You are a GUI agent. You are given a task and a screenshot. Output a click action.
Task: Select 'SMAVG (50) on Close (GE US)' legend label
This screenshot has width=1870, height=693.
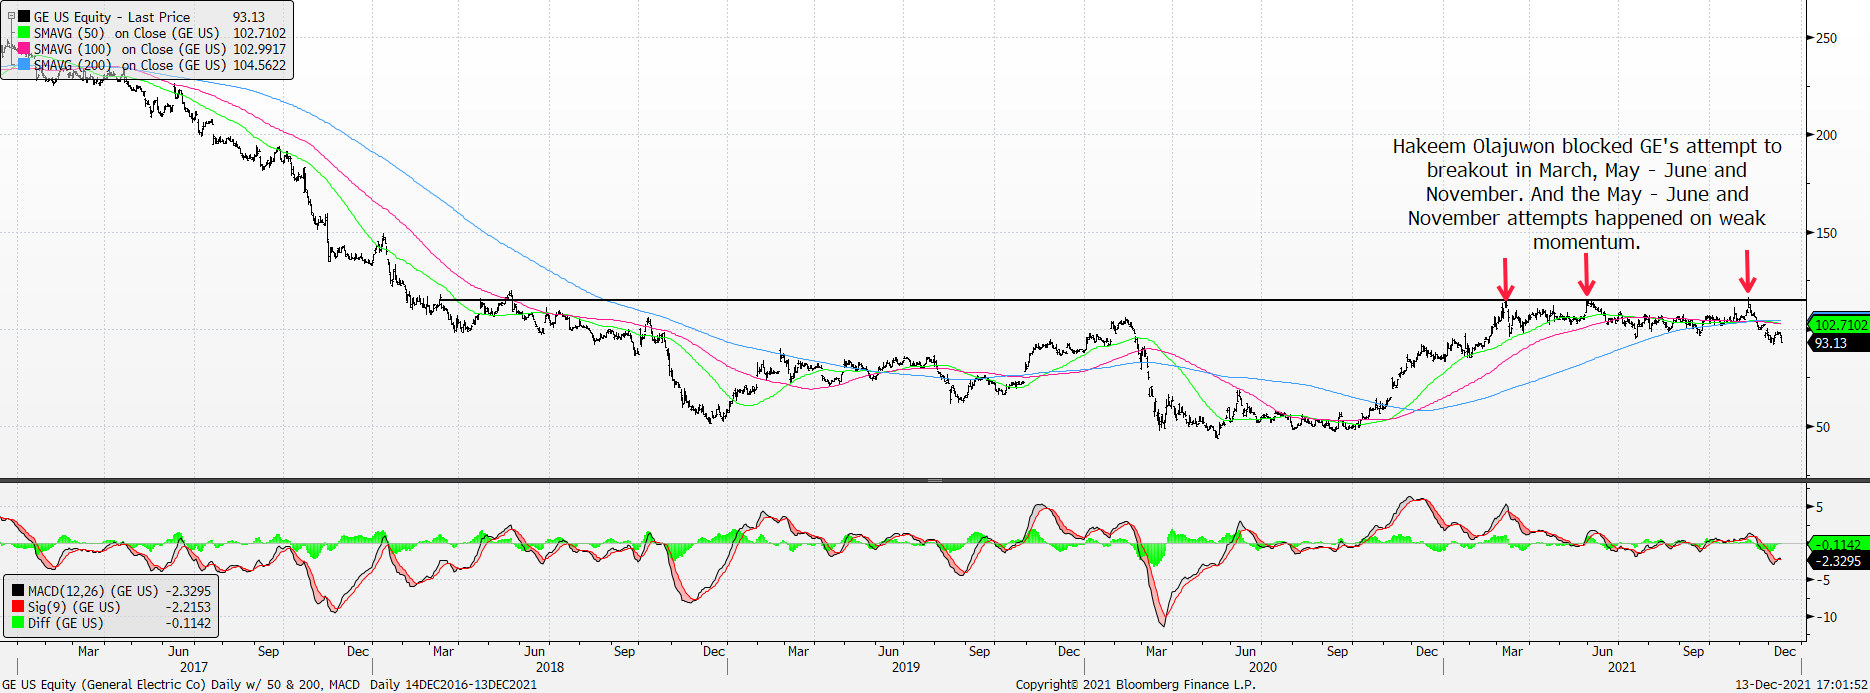pyautogui.click(x=127, y=33)
